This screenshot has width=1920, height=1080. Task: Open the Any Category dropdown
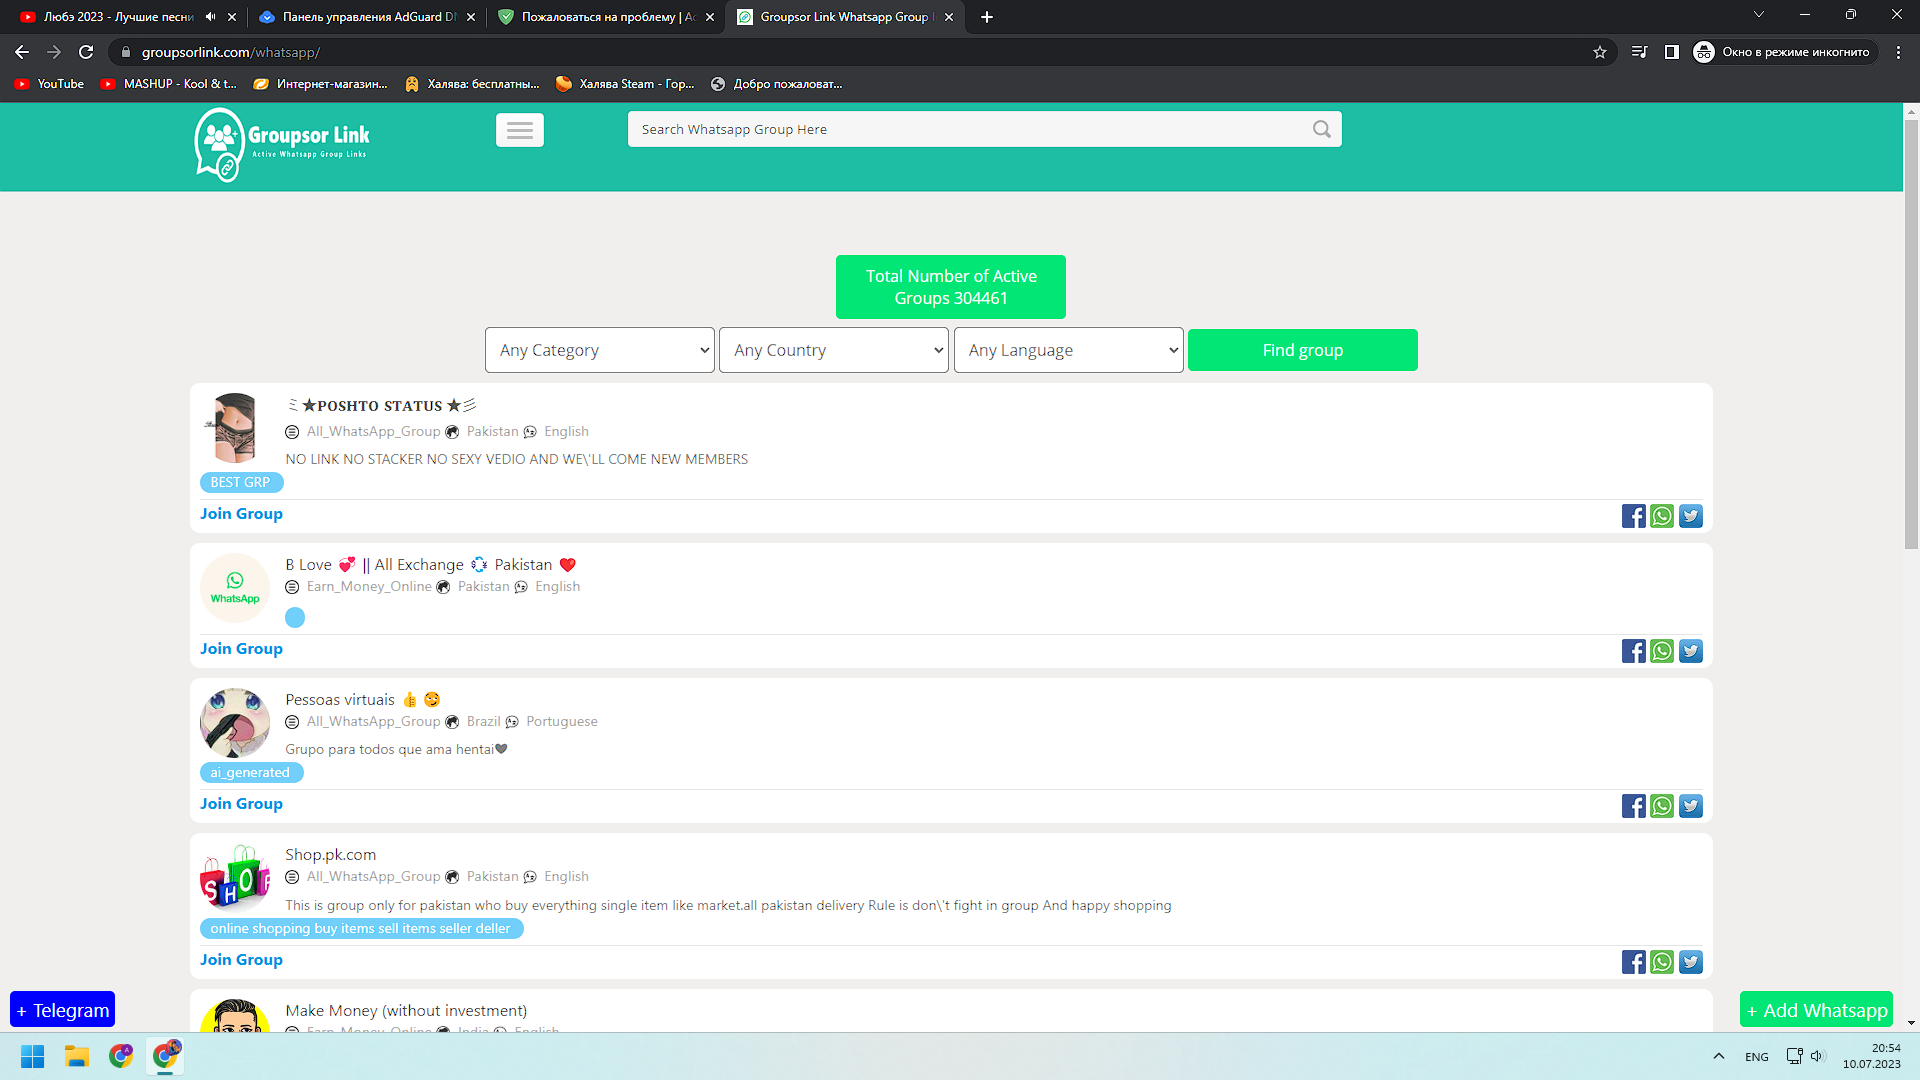tap(599, 350)
